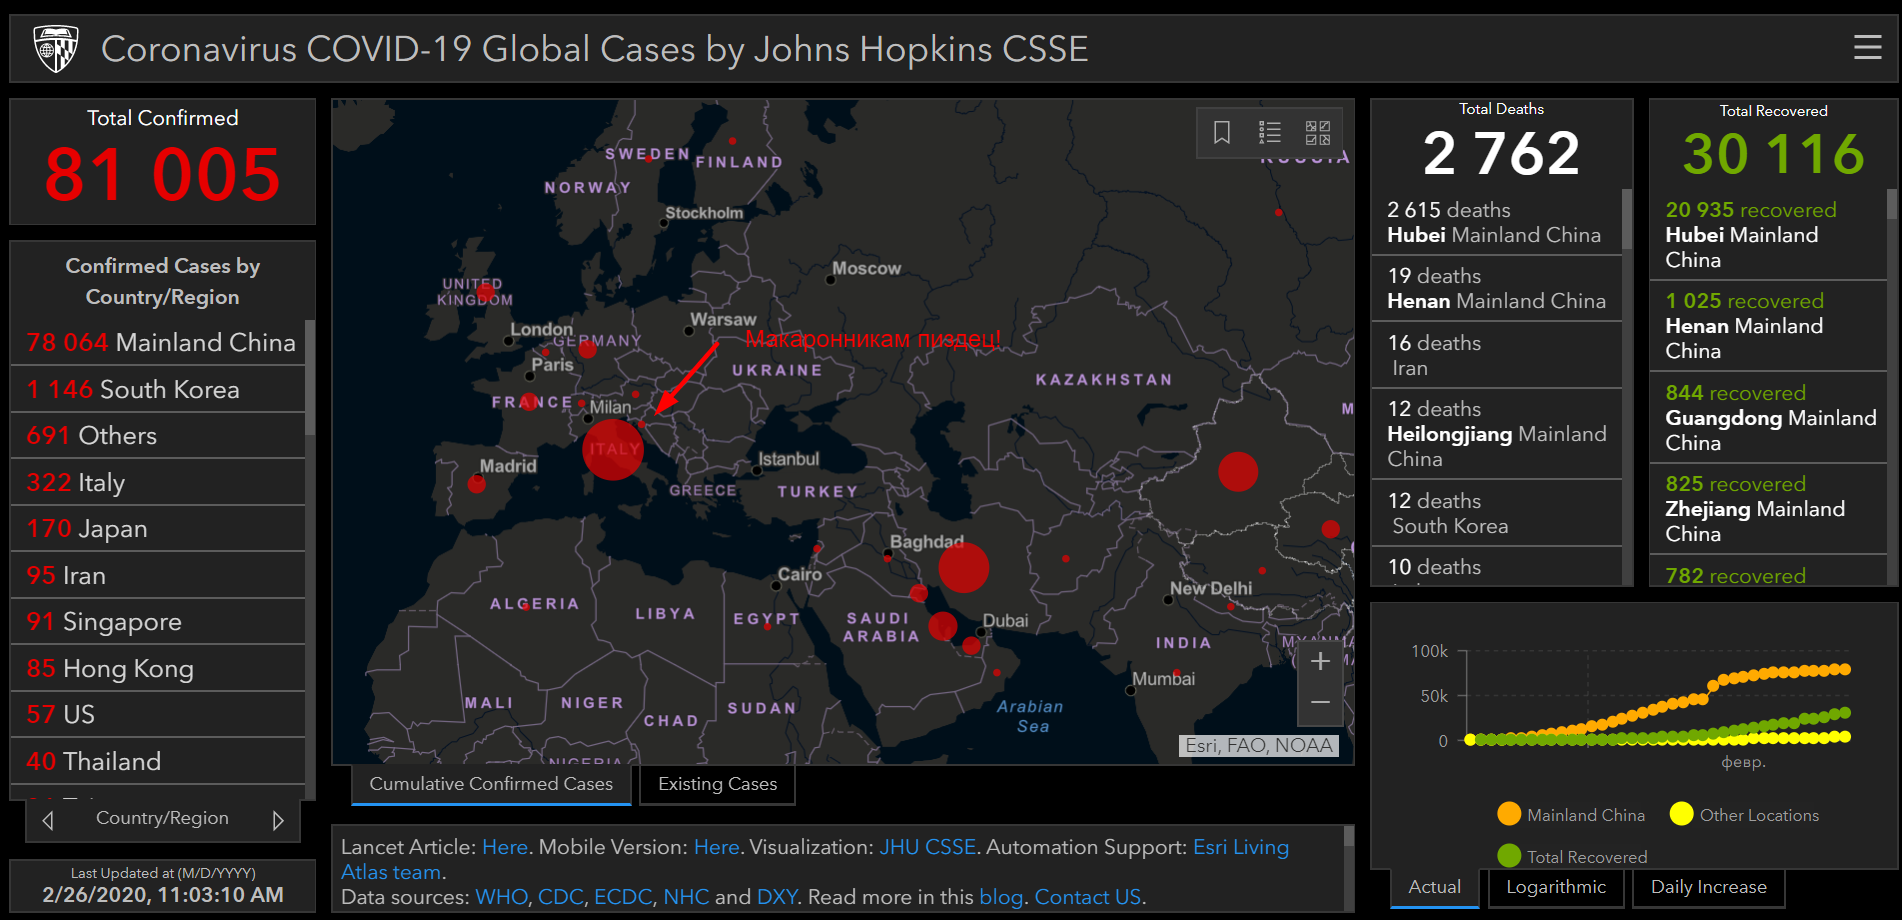Open the DXY data source link

[x=776, y=897]
